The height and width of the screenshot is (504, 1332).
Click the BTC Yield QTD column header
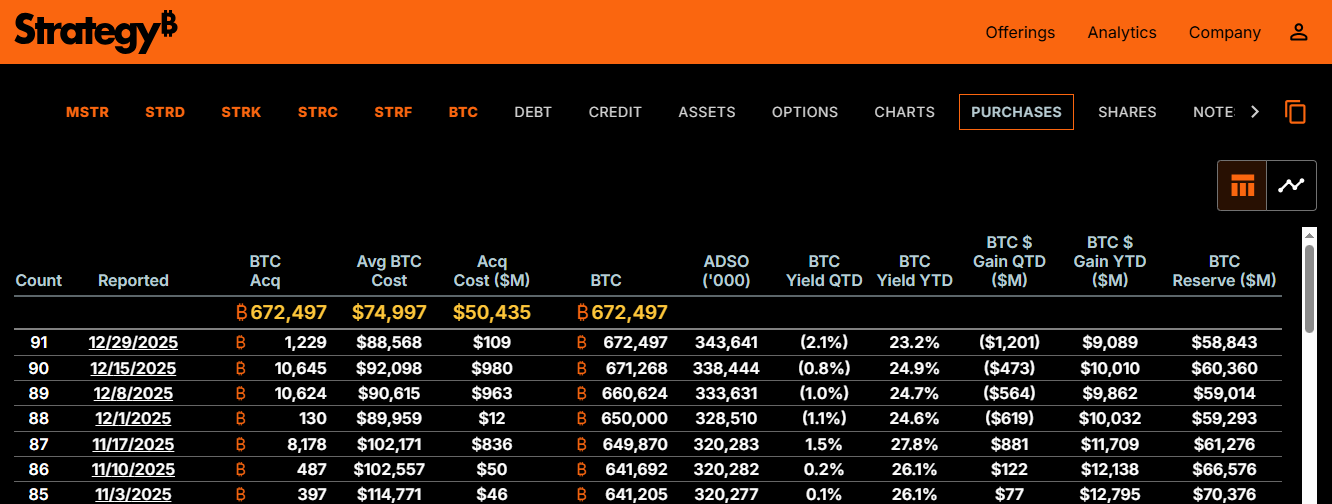(824, 271)
